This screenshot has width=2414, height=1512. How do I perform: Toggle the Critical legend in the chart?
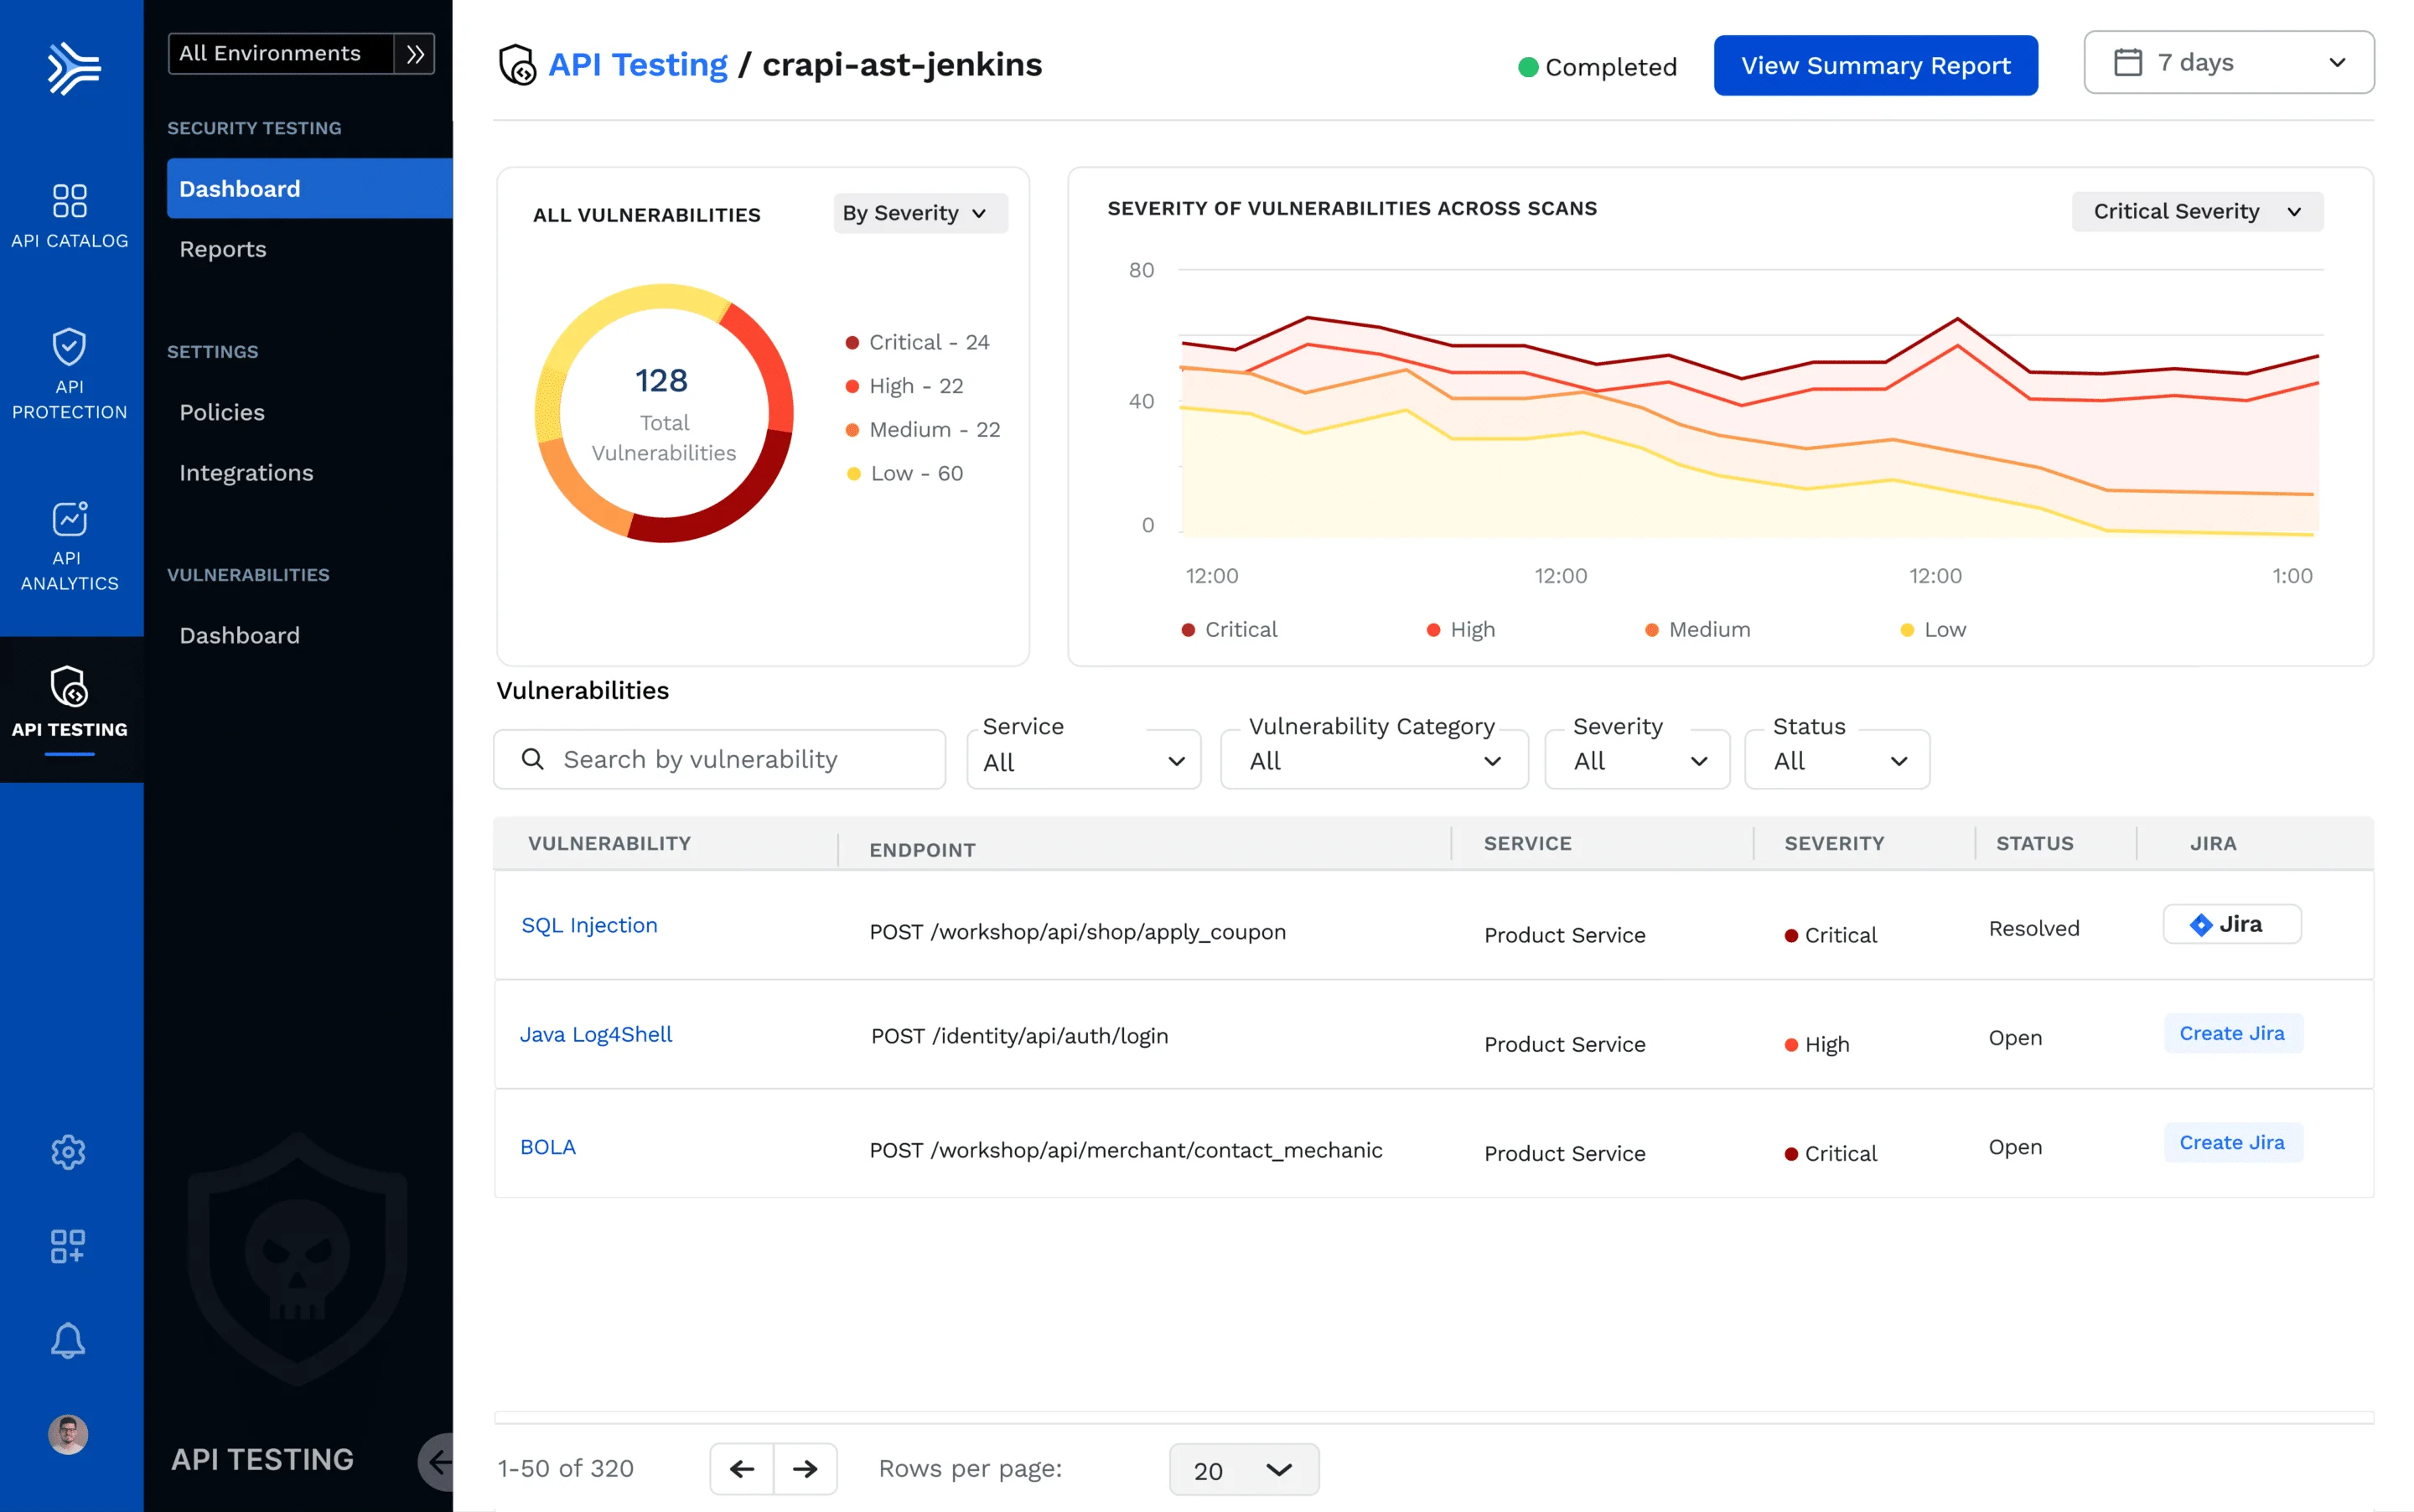point(1229,629)
